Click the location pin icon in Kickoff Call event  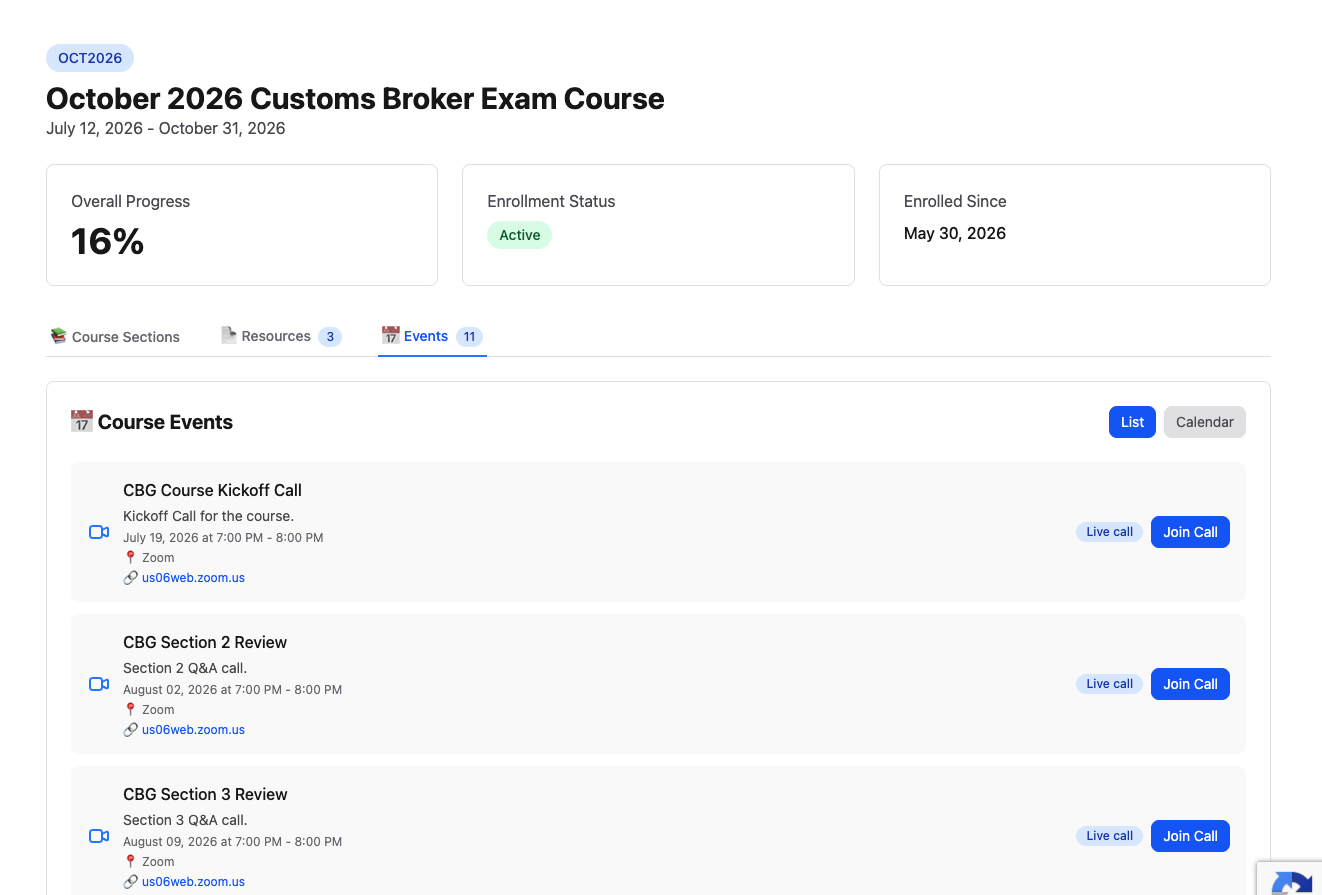click(x=130, y=558)
